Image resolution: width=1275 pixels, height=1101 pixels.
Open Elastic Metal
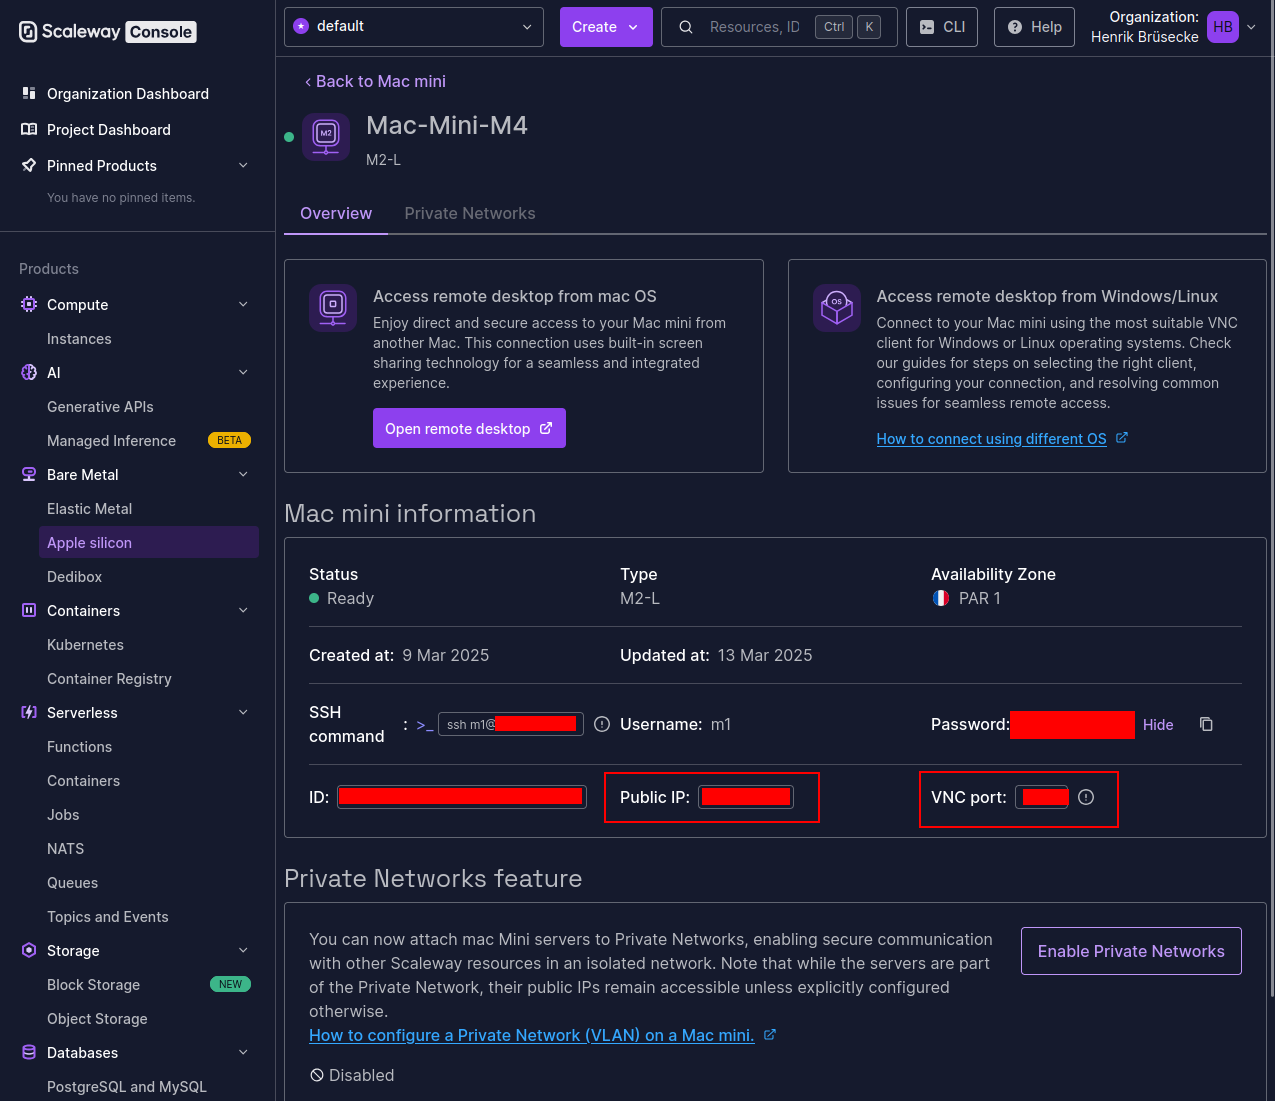coord(89,509)
